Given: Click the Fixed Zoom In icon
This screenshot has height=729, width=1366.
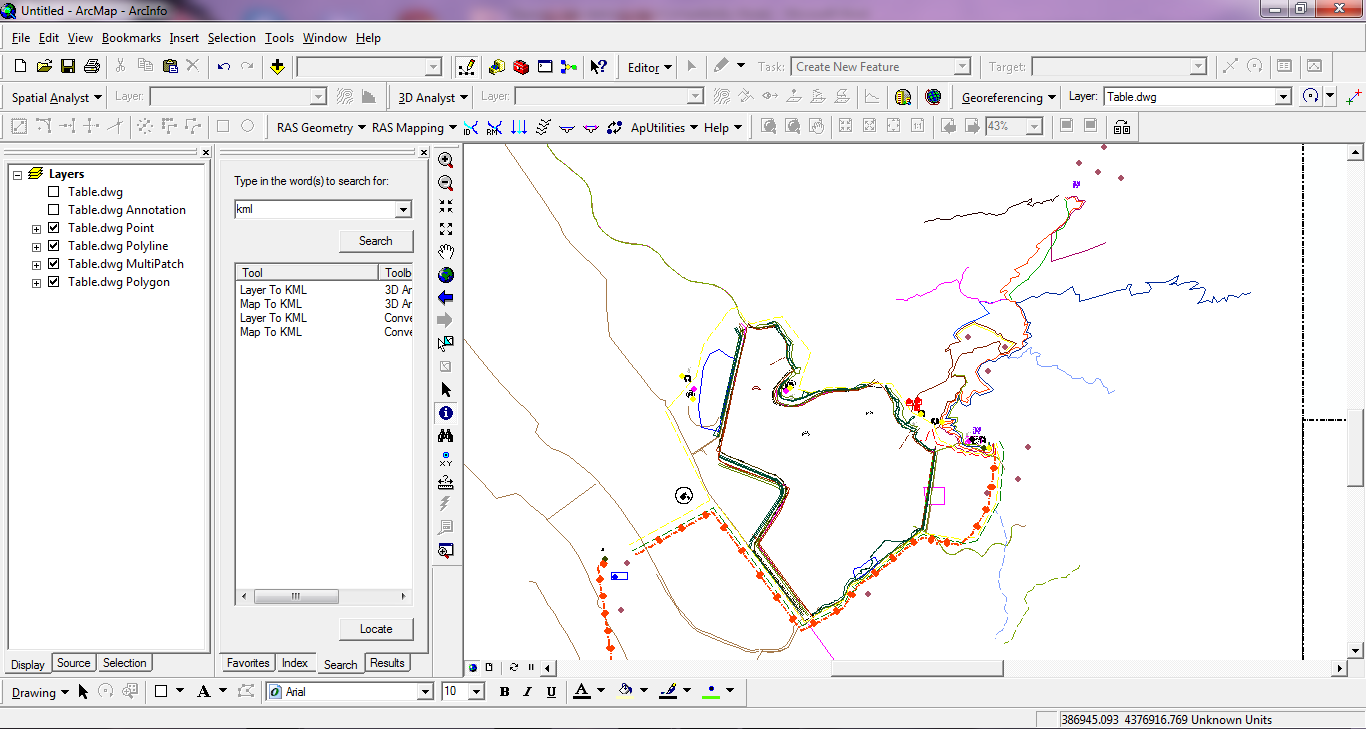Looking at the screenshot, I should 446,206.
